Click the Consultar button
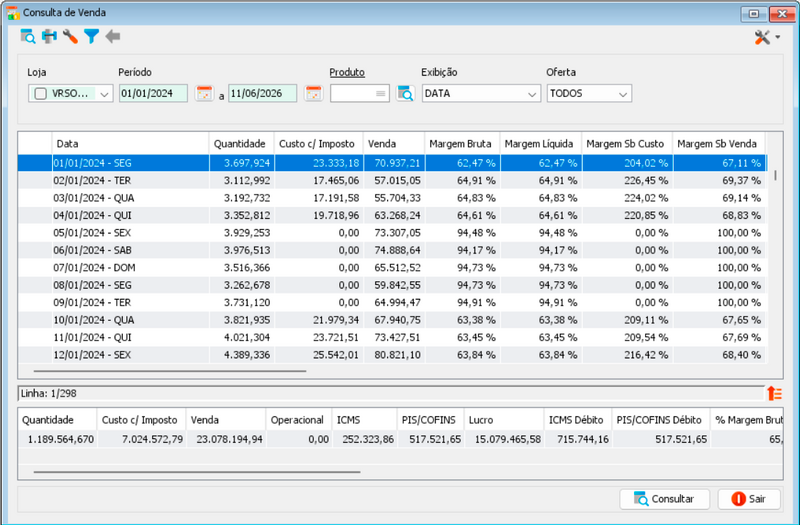800x525 pixels. (x=664, y=499)
